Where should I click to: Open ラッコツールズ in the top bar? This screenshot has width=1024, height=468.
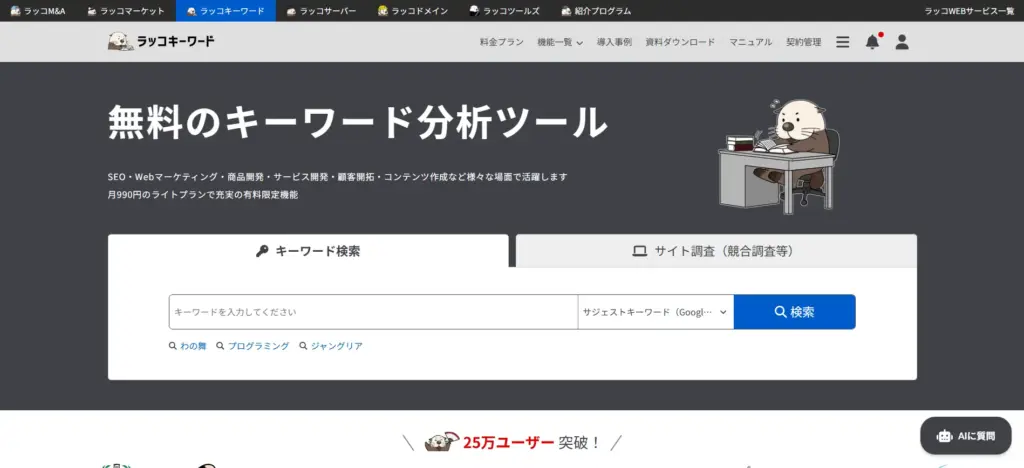(x=504, y=11)
